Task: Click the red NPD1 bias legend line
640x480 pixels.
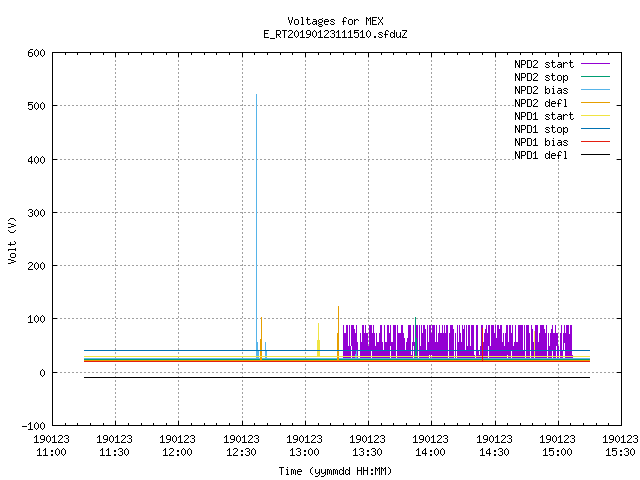Action: 596,142
